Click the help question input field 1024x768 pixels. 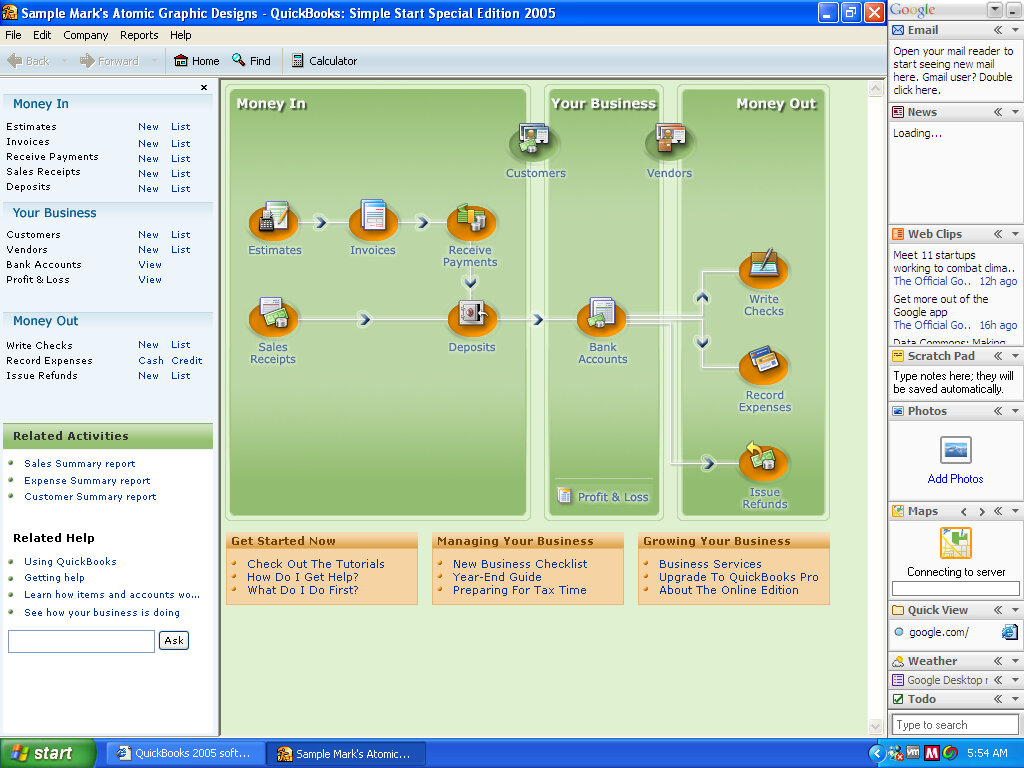click(81, 641)
